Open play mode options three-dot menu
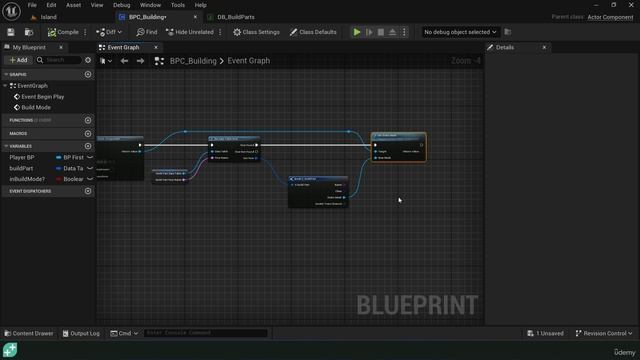Screen dimensions: 640x360 (x=404, y=32)
